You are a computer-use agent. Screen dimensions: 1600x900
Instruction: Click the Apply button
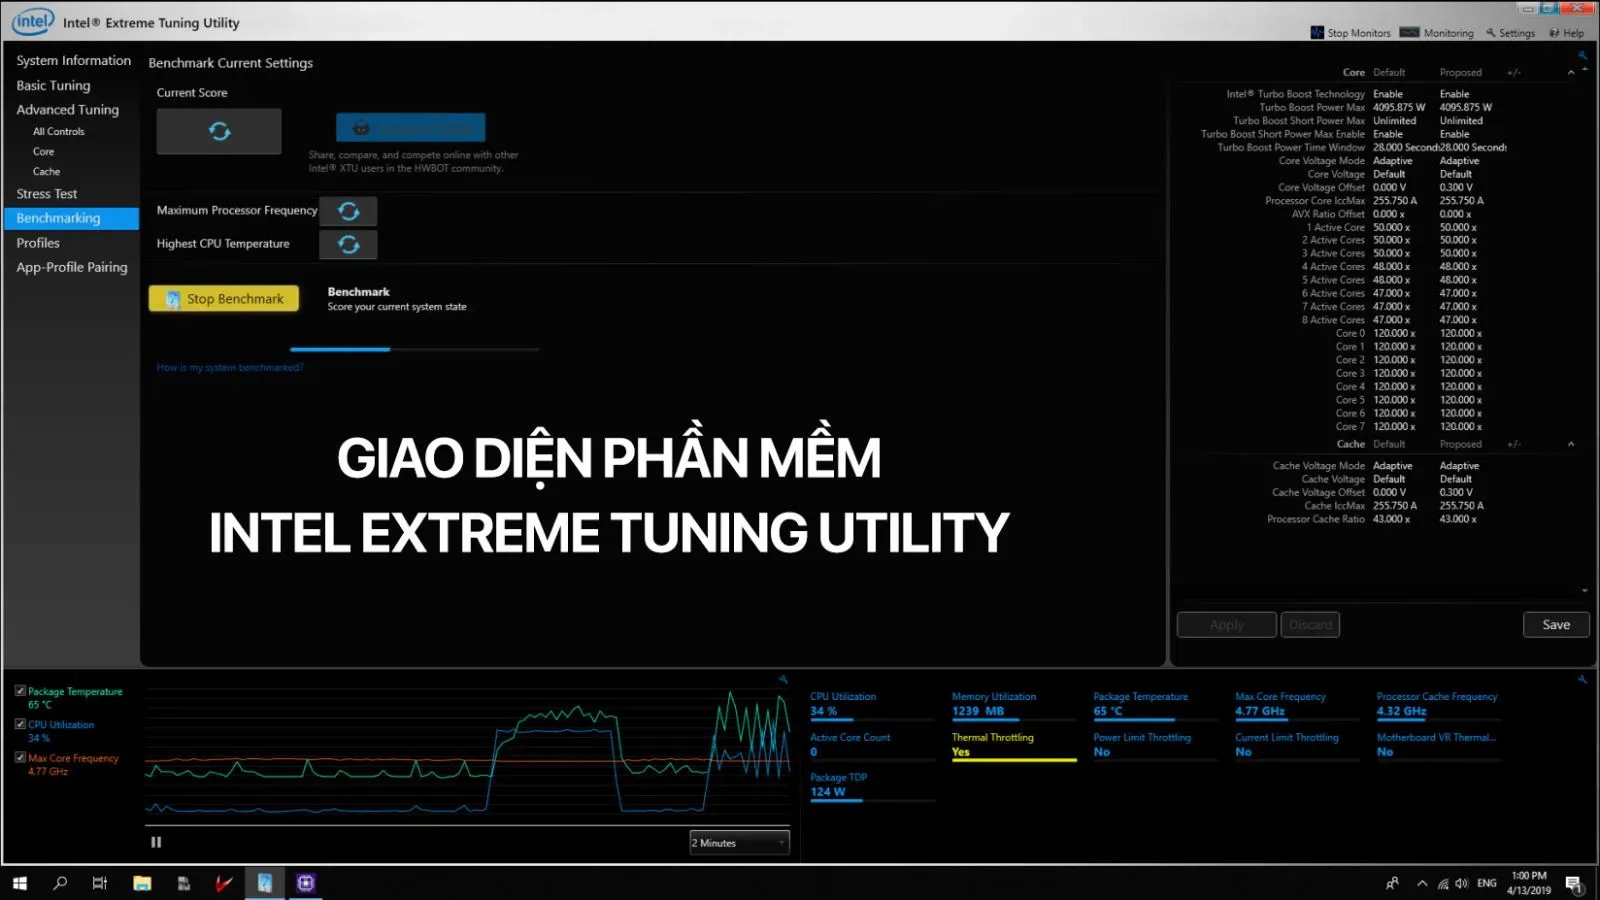click(1227, 625)
